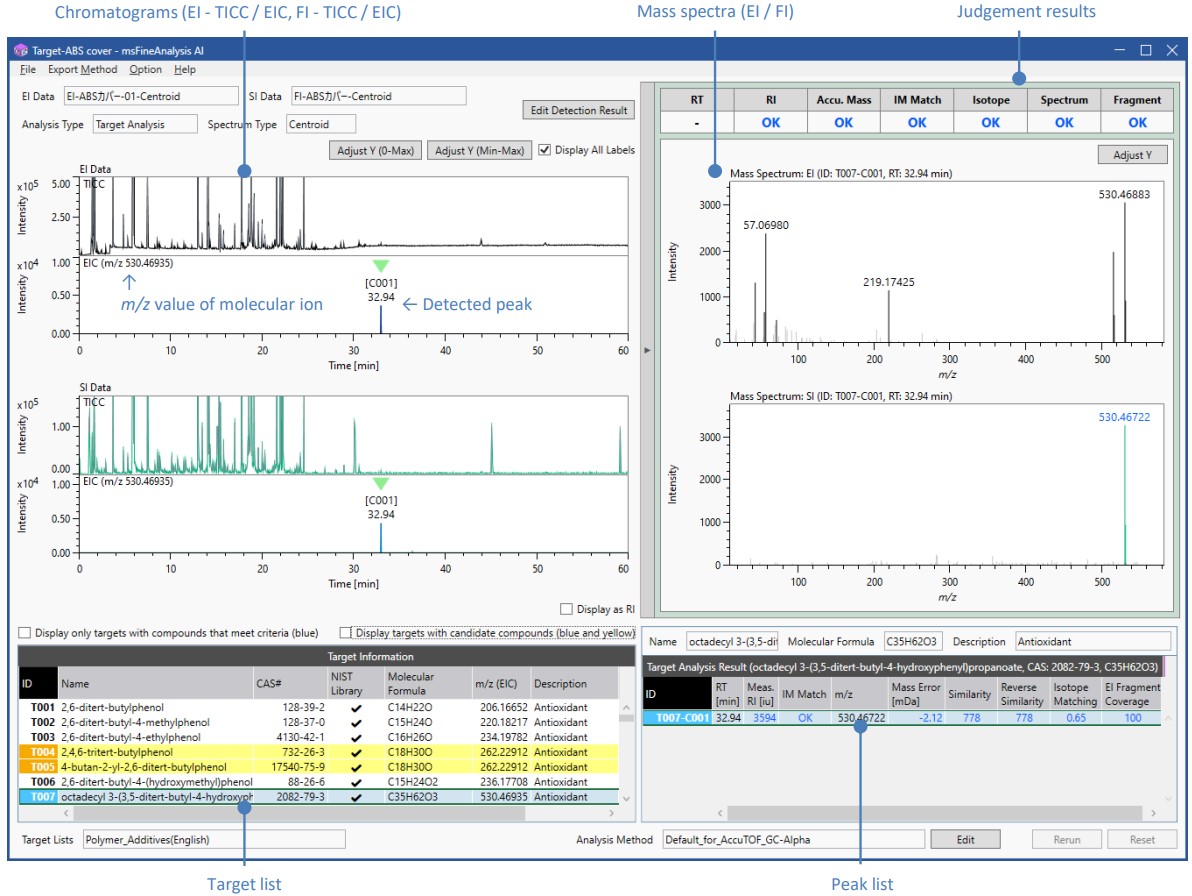This screenshot has width=1192, height=896.
Task: Click the NIST Library checkmark for T001
Action: point(355,707)
